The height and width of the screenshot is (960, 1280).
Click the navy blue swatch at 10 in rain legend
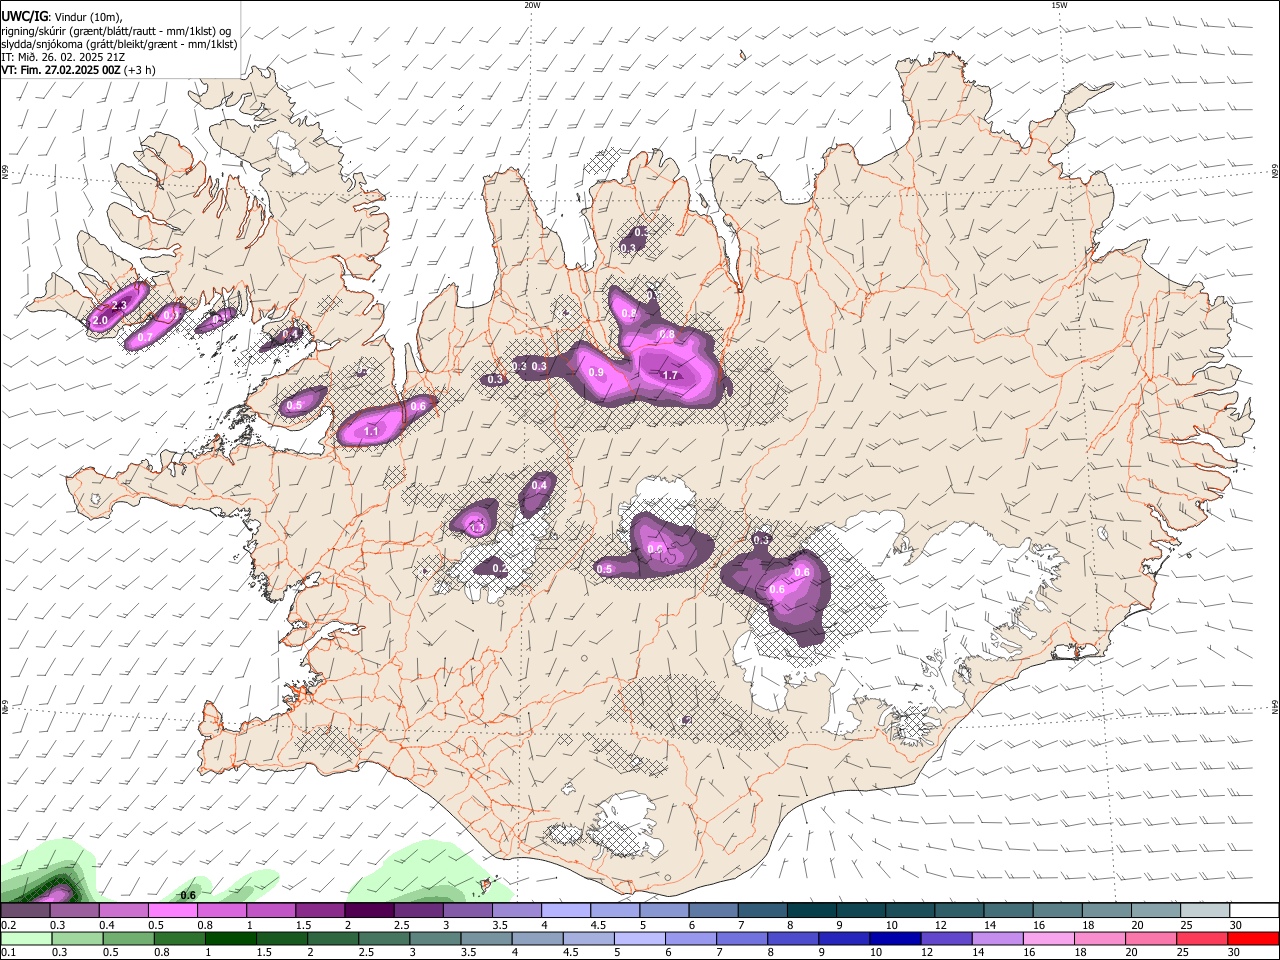(896, 938)
